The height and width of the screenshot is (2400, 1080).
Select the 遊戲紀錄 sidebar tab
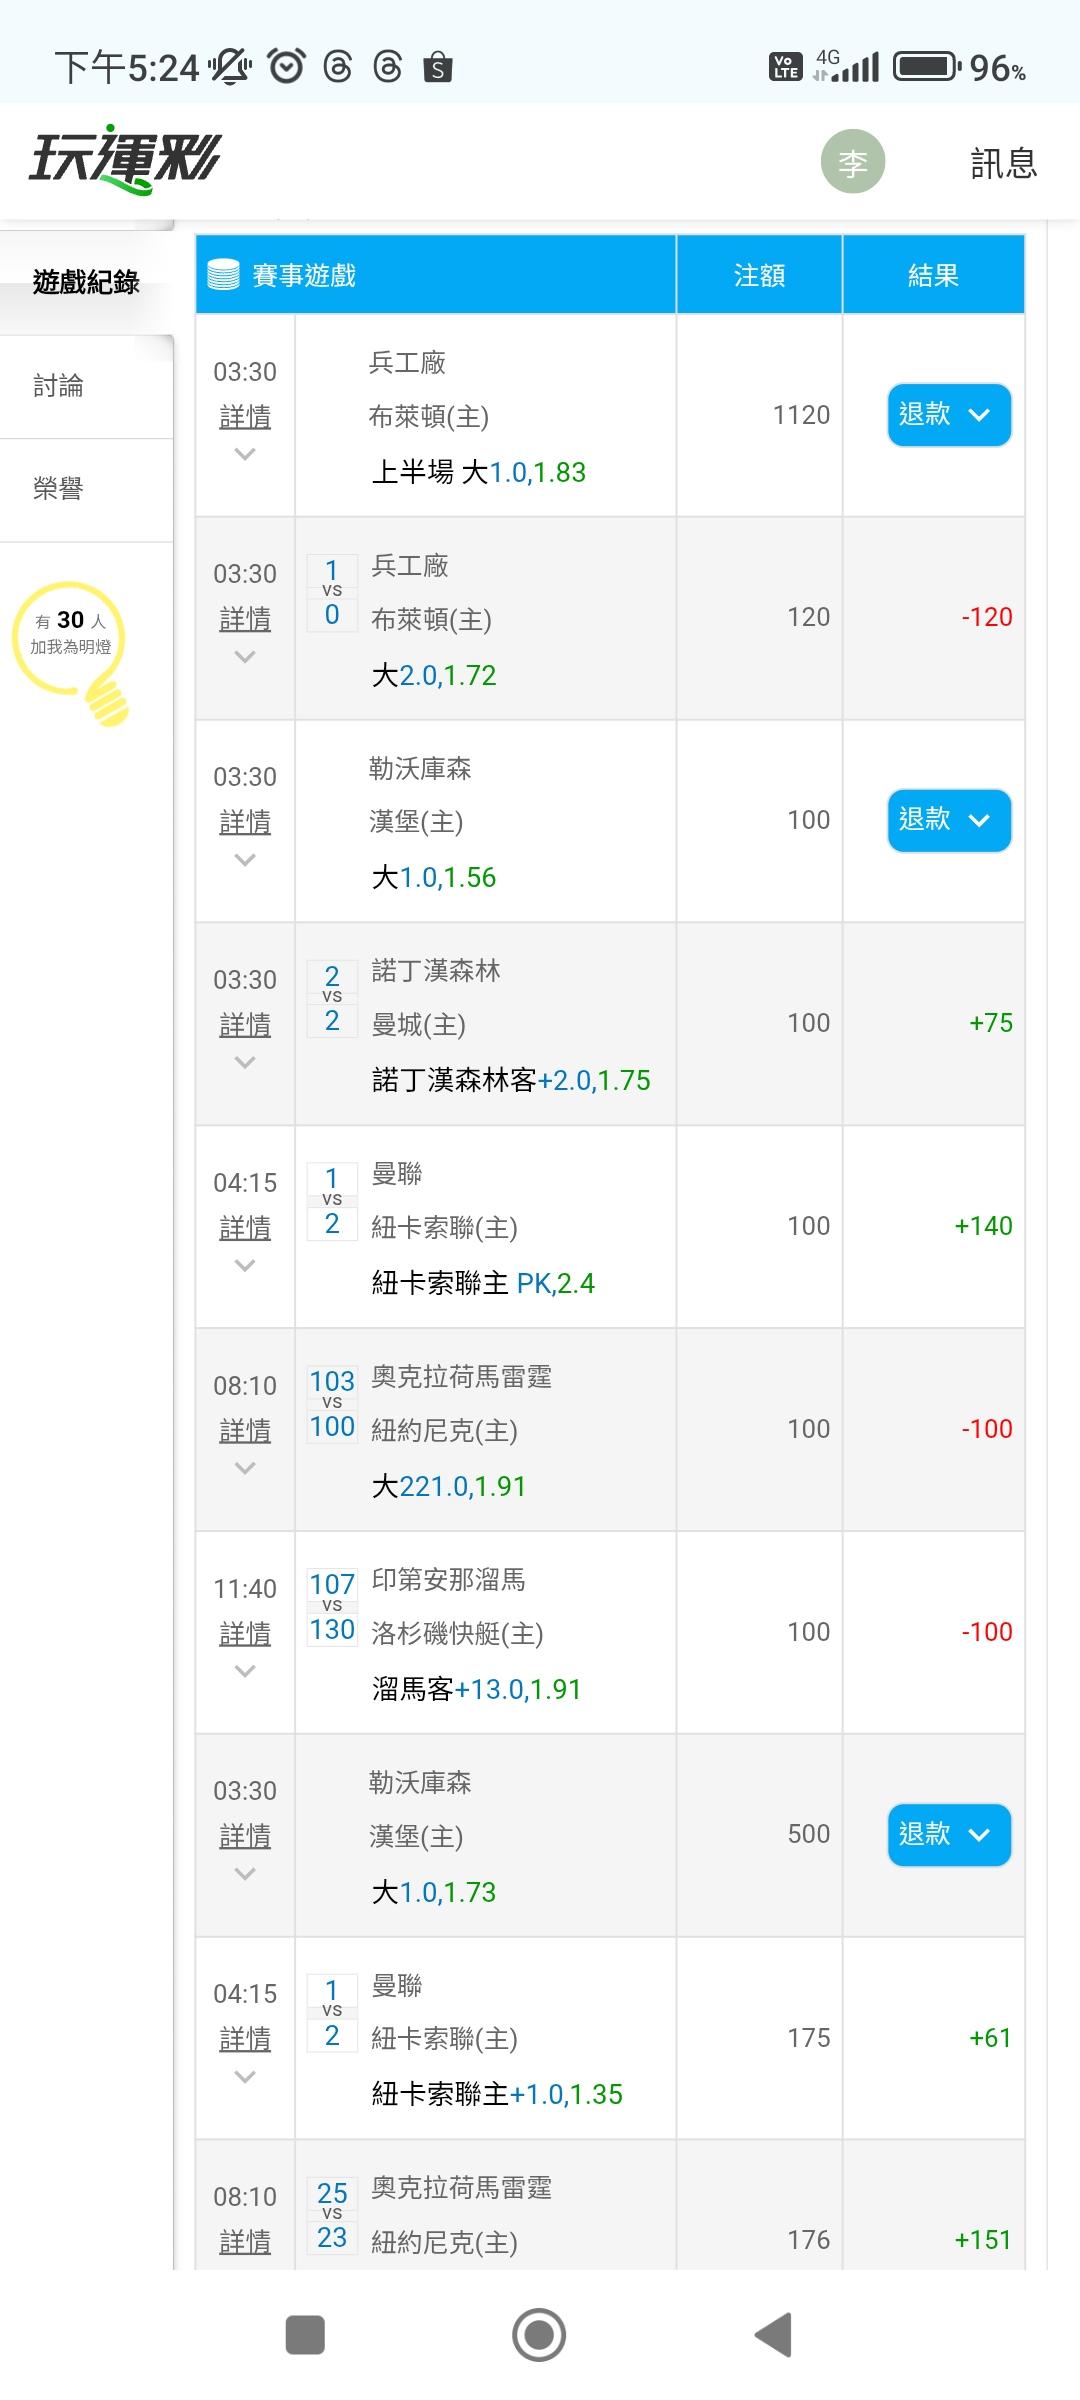pos(86,283)
